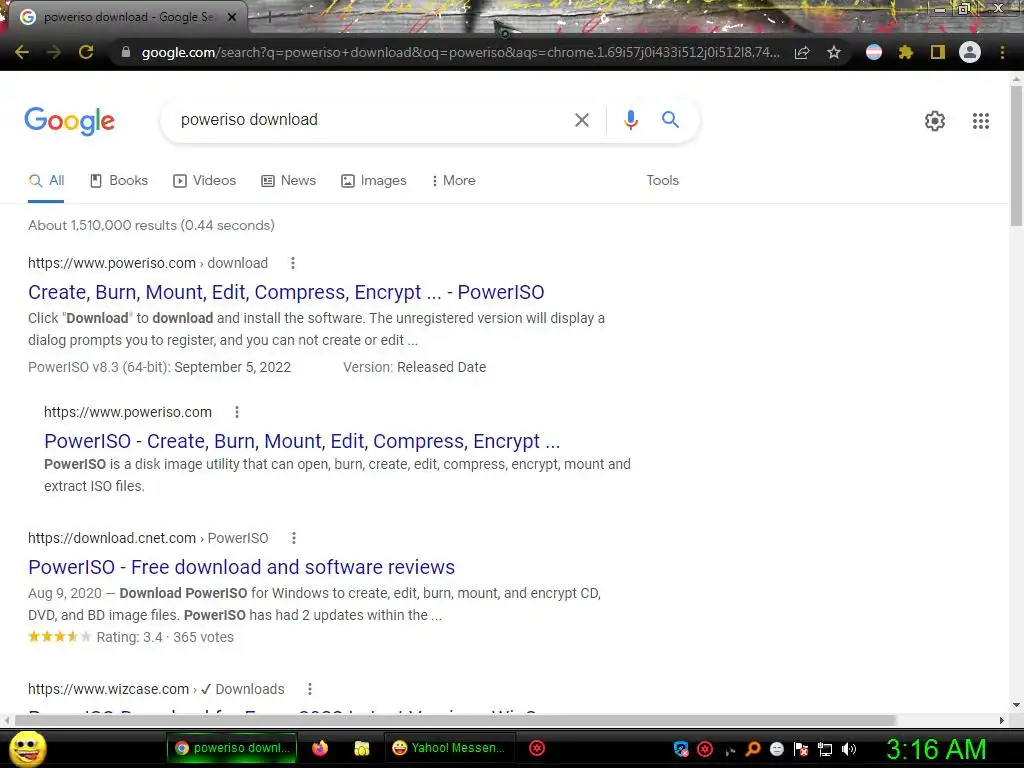The image size is (1024, 768).
Task: Open the file explorer taskbar icon
Action: coord(361,748)
